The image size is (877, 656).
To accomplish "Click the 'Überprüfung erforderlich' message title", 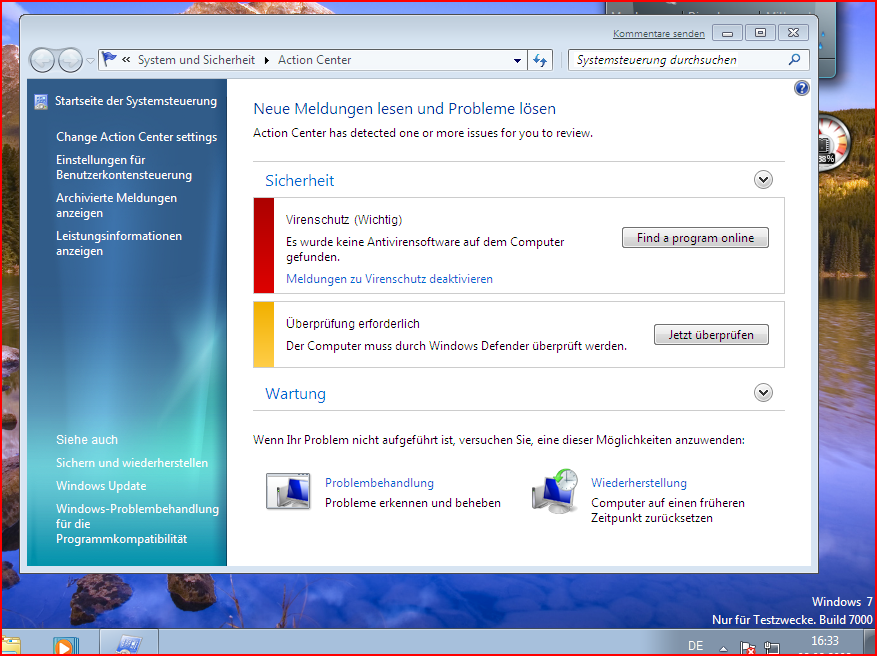I will click(353, 323).
